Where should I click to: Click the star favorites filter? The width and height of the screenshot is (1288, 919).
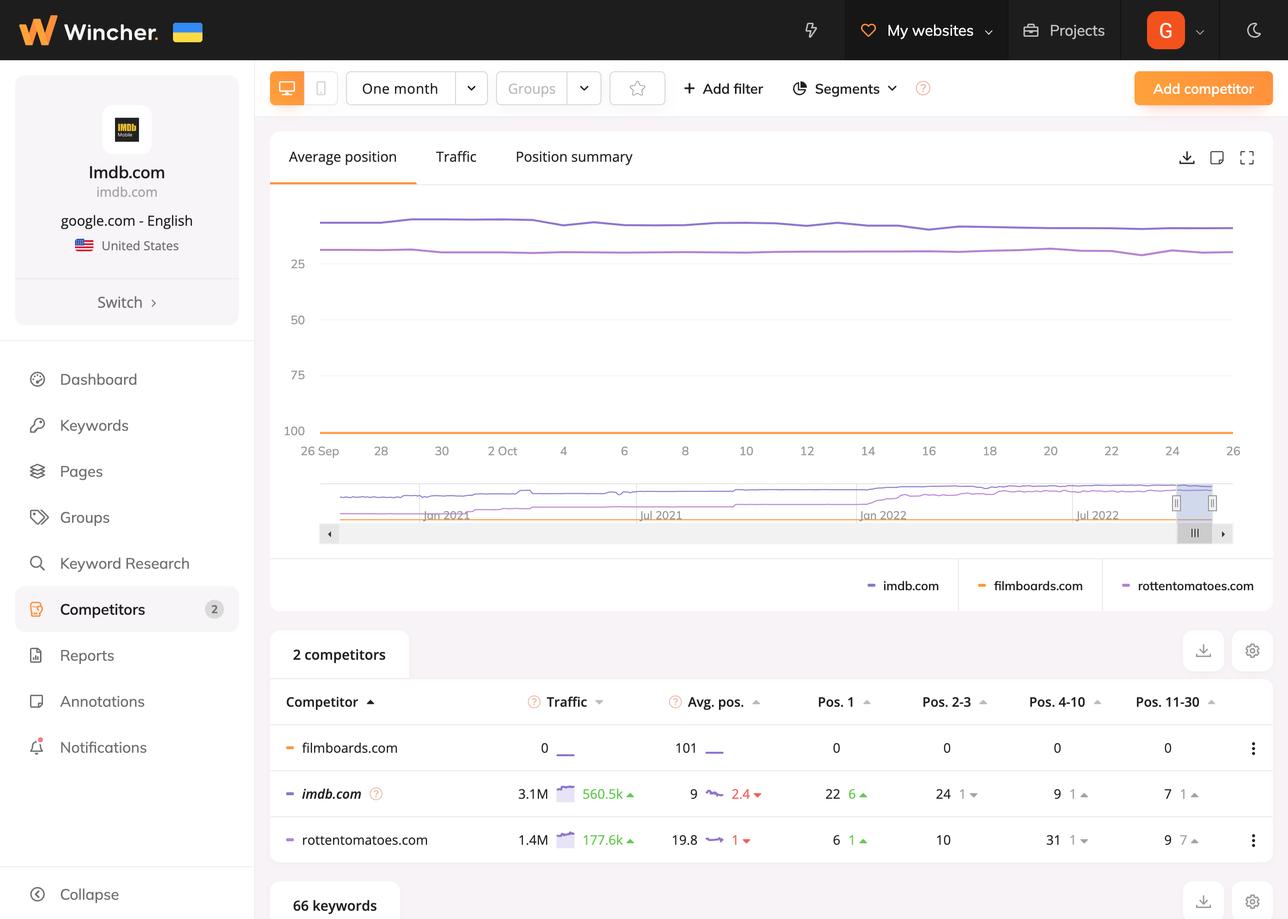[x=637, y=89]
